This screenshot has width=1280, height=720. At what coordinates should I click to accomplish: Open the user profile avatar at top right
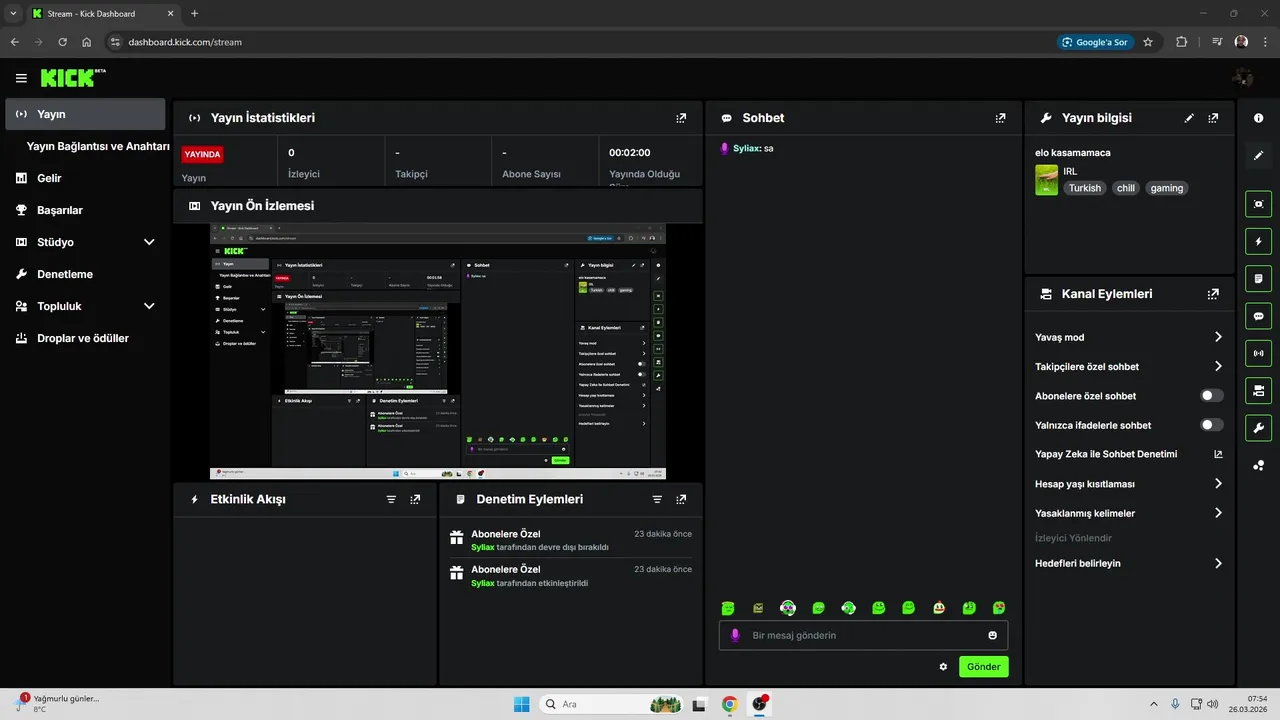pyautogui.click(x=1243, y=78)
